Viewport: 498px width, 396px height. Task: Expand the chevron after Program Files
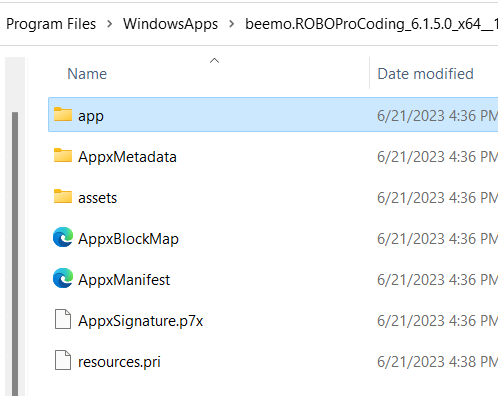click(x=109, y=24)
